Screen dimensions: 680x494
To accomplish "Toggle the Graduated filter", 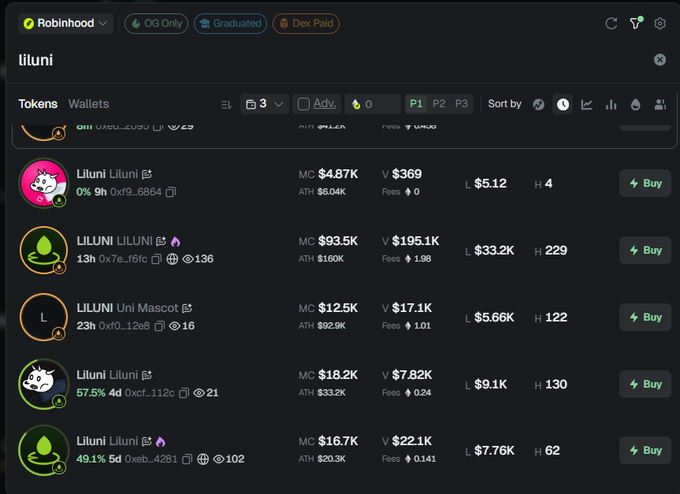I will tap(230, 23).
